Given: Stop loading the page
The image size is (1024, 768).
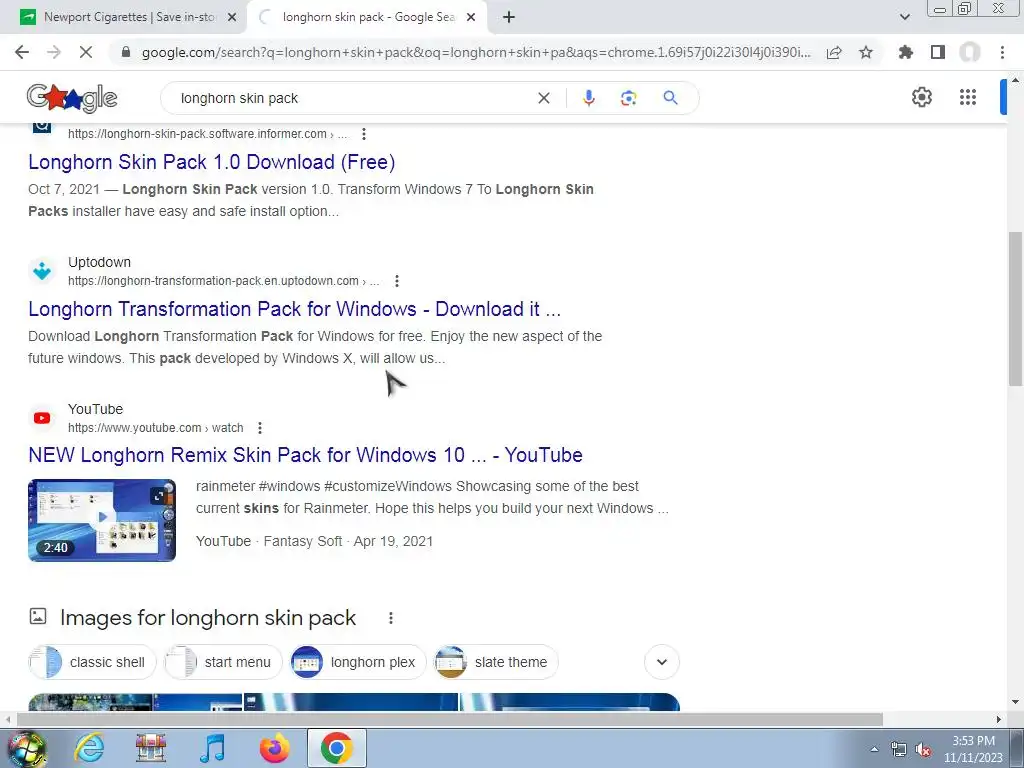Looking at the screenshot, I should [x=86, y=52].
